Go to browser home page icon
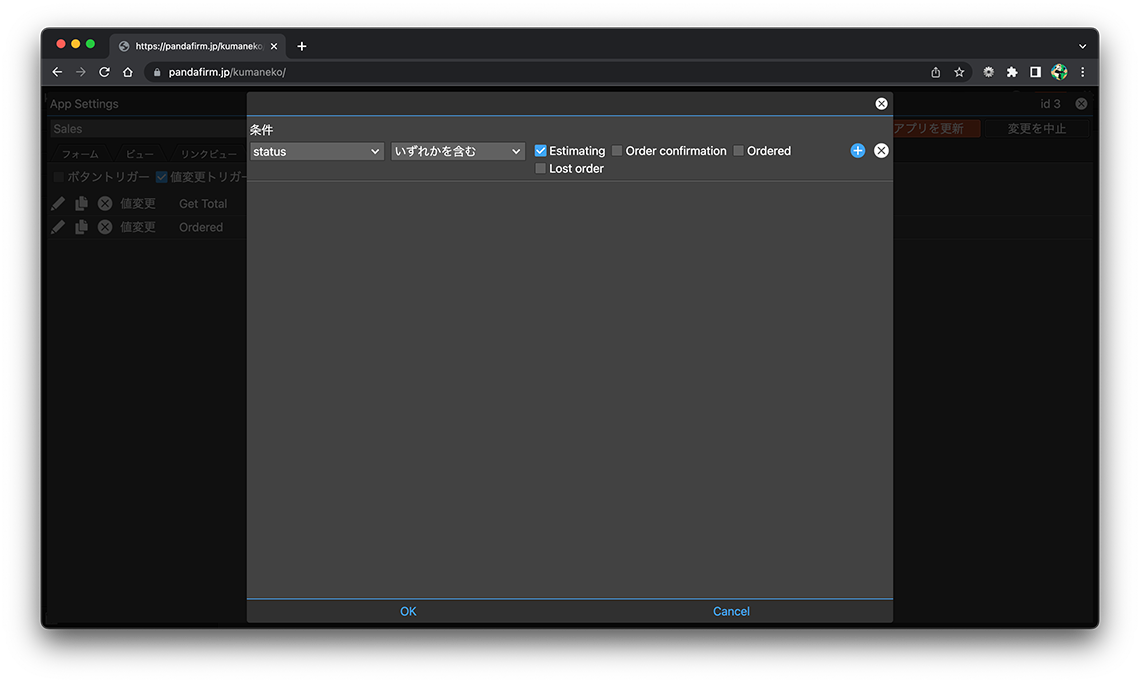This screenshot has height=683, width=1140. point(128,72)
